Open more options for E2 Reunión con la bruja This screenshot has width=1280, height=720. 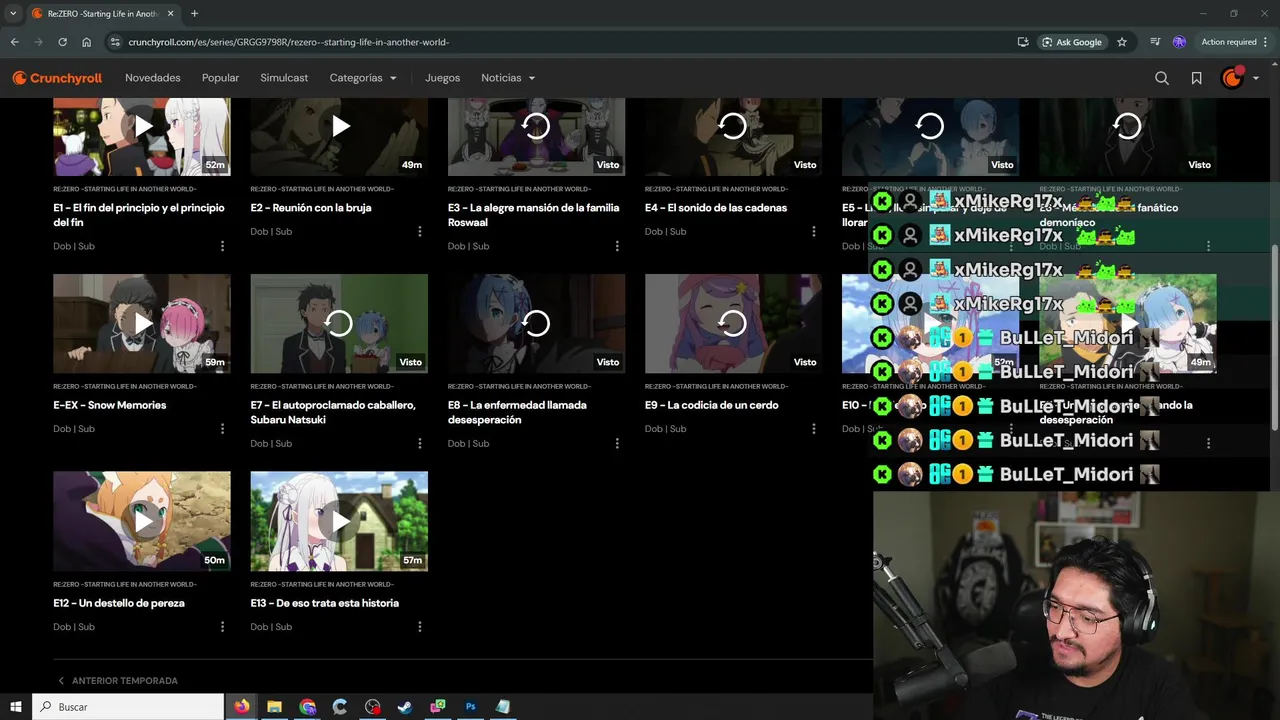coord(419,231)
